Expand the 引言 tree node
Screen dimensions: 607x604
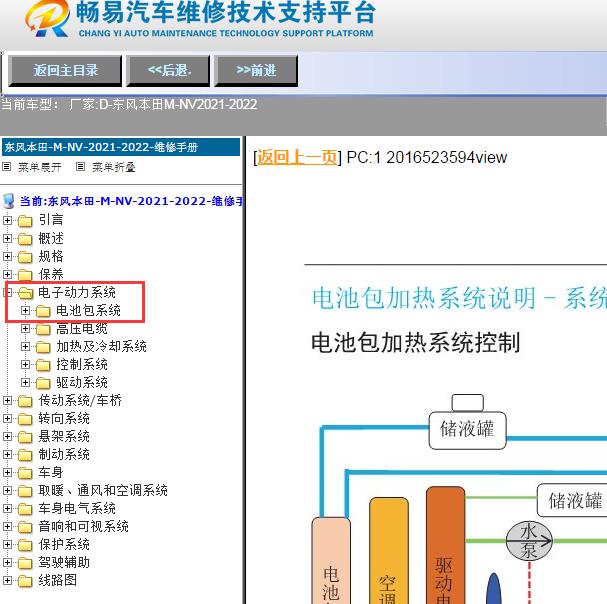[x=7, y=220]
